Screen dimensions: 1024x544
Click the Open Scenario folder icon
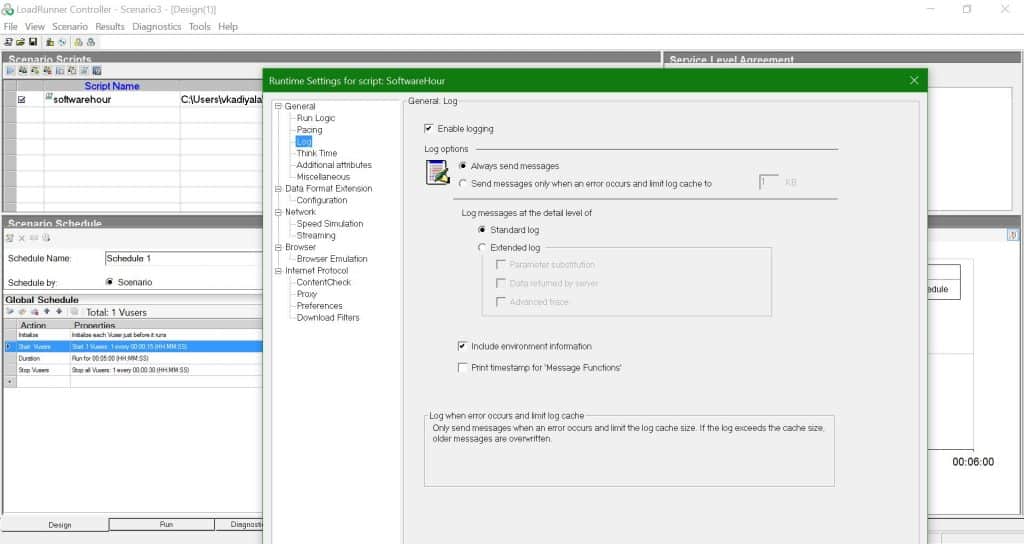[20, 42]
